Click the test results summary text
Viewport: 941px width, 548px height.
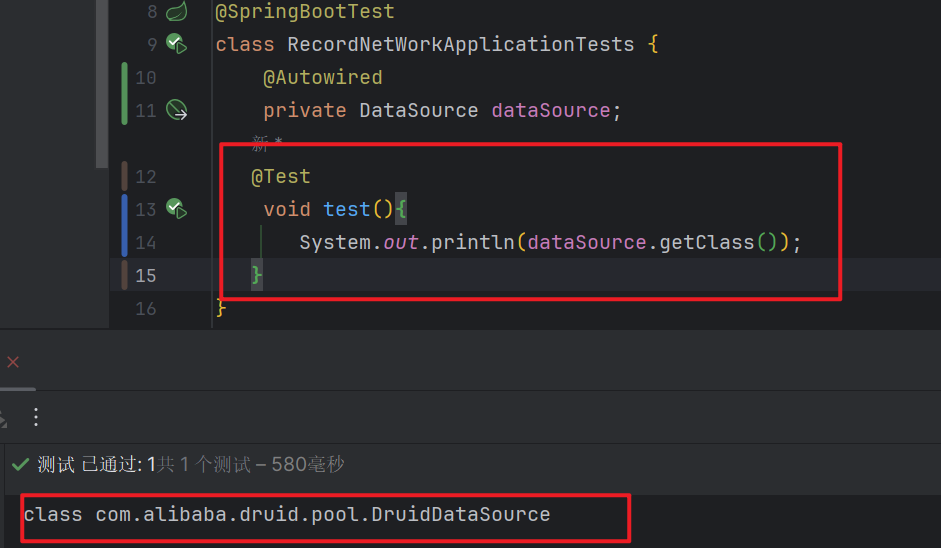click(x=191, y=465)
